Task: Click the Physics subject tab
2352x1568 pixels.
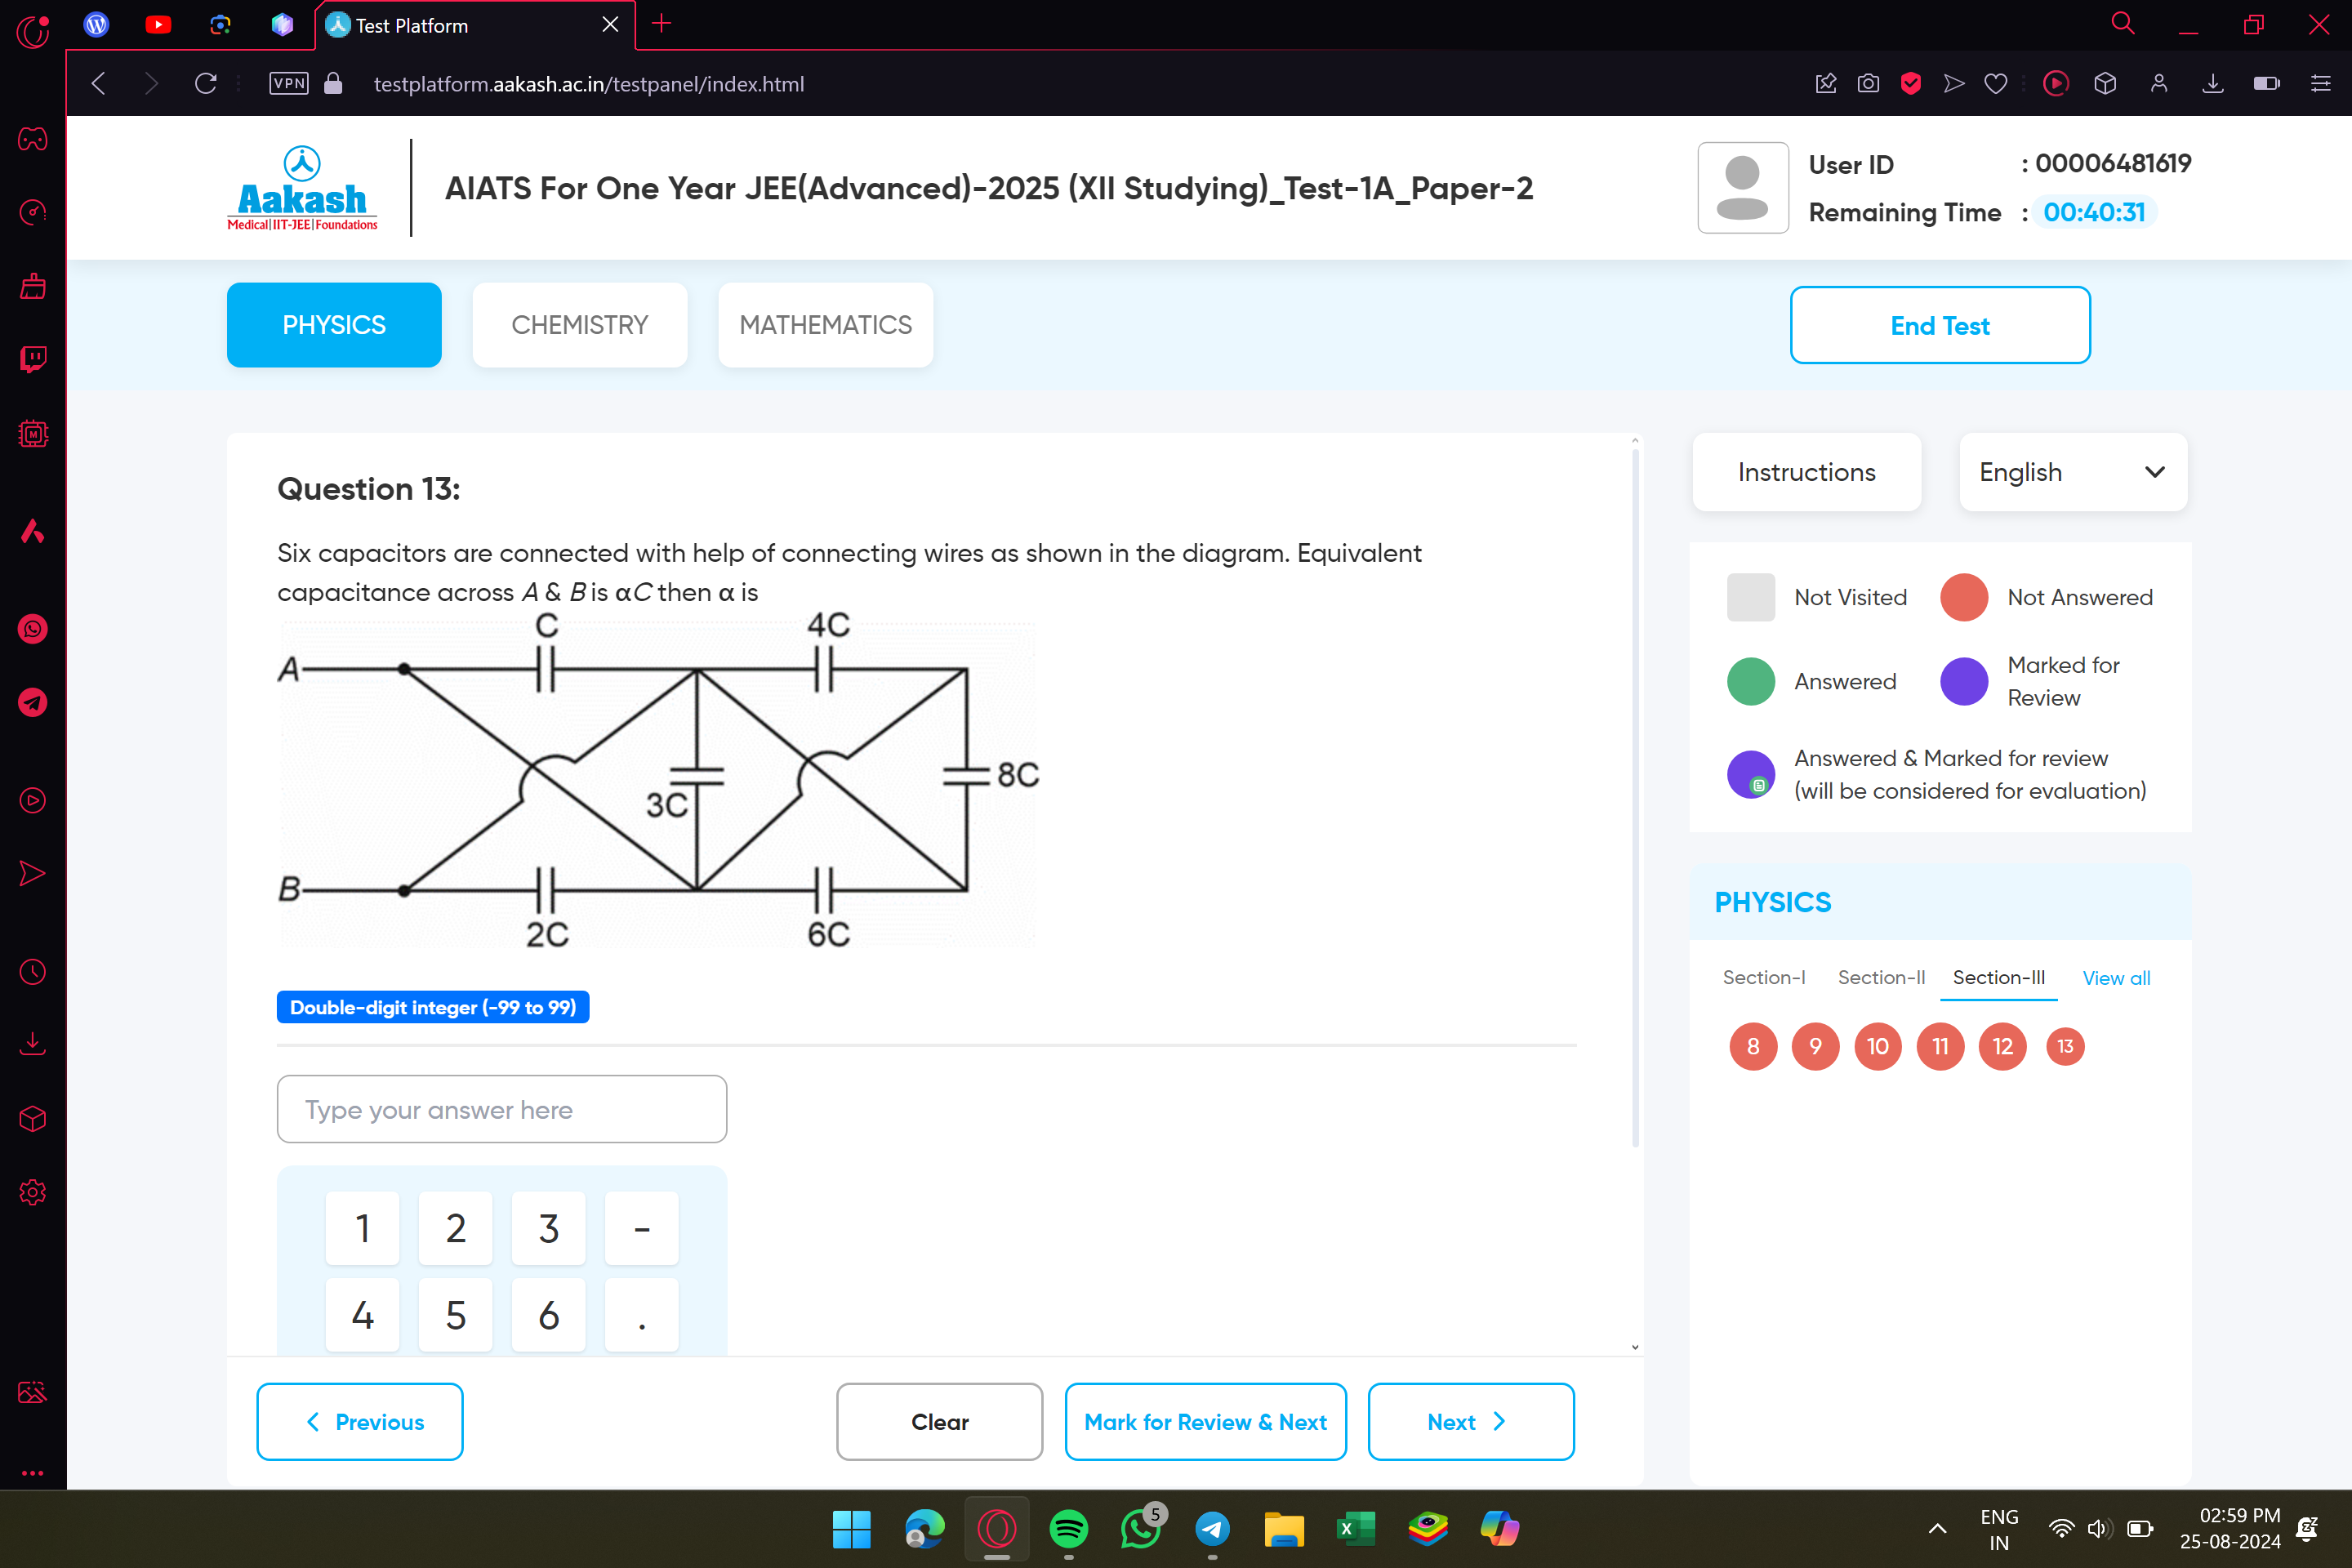Action: click(332, 323)
